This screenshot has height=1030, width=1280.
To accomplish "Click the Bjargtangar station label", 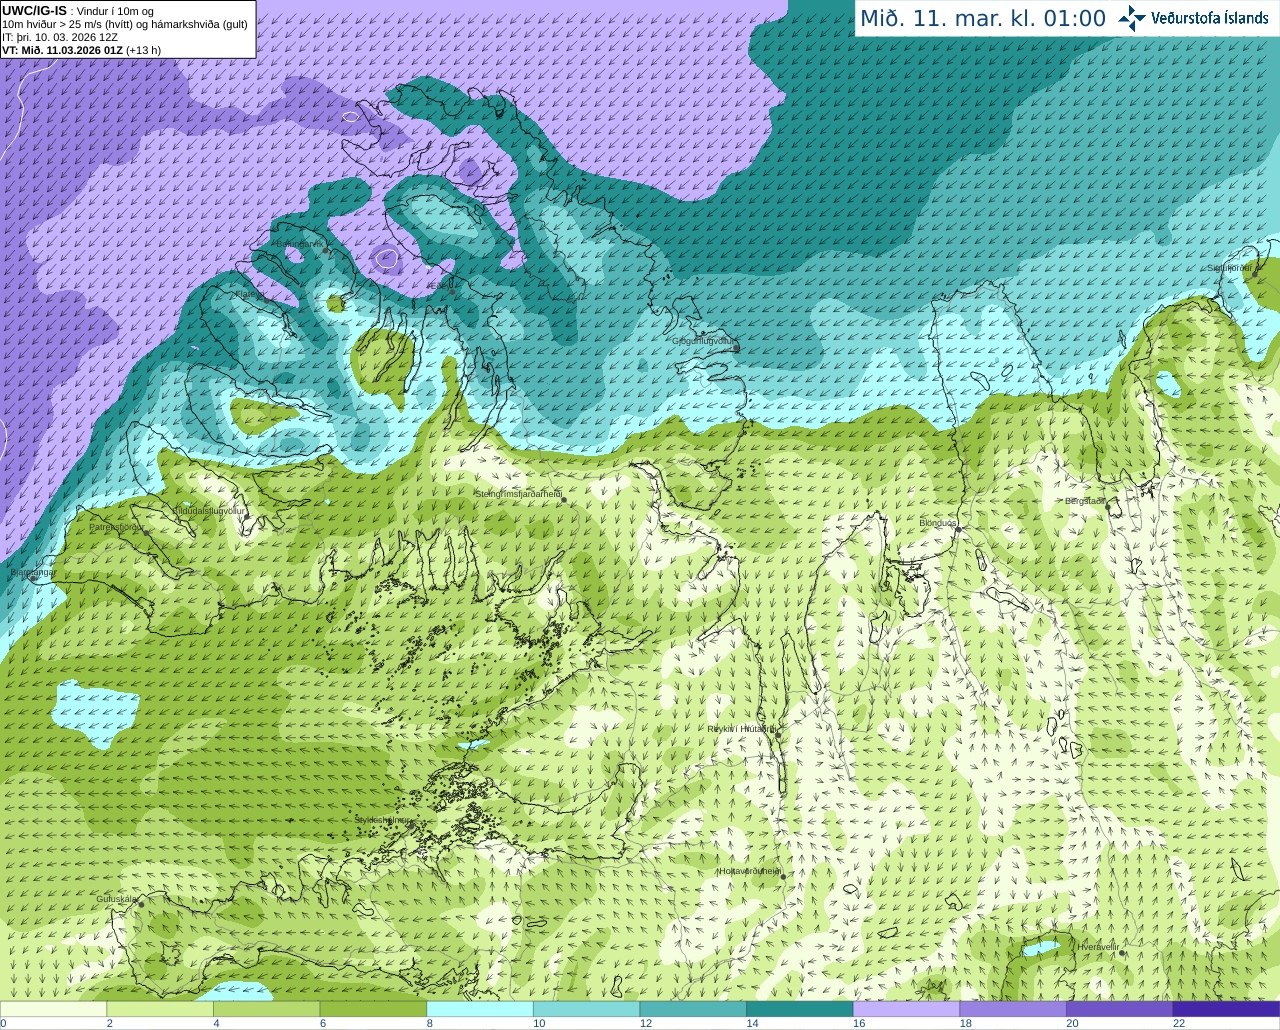I will 31,573.
